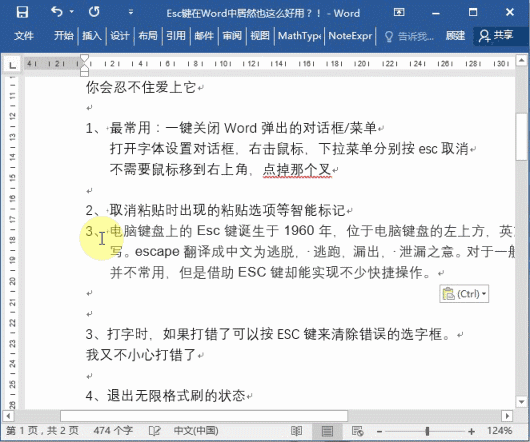Minimize the Word window
The width and height of the screenshot is (530, 442).
tap(436, 13)
